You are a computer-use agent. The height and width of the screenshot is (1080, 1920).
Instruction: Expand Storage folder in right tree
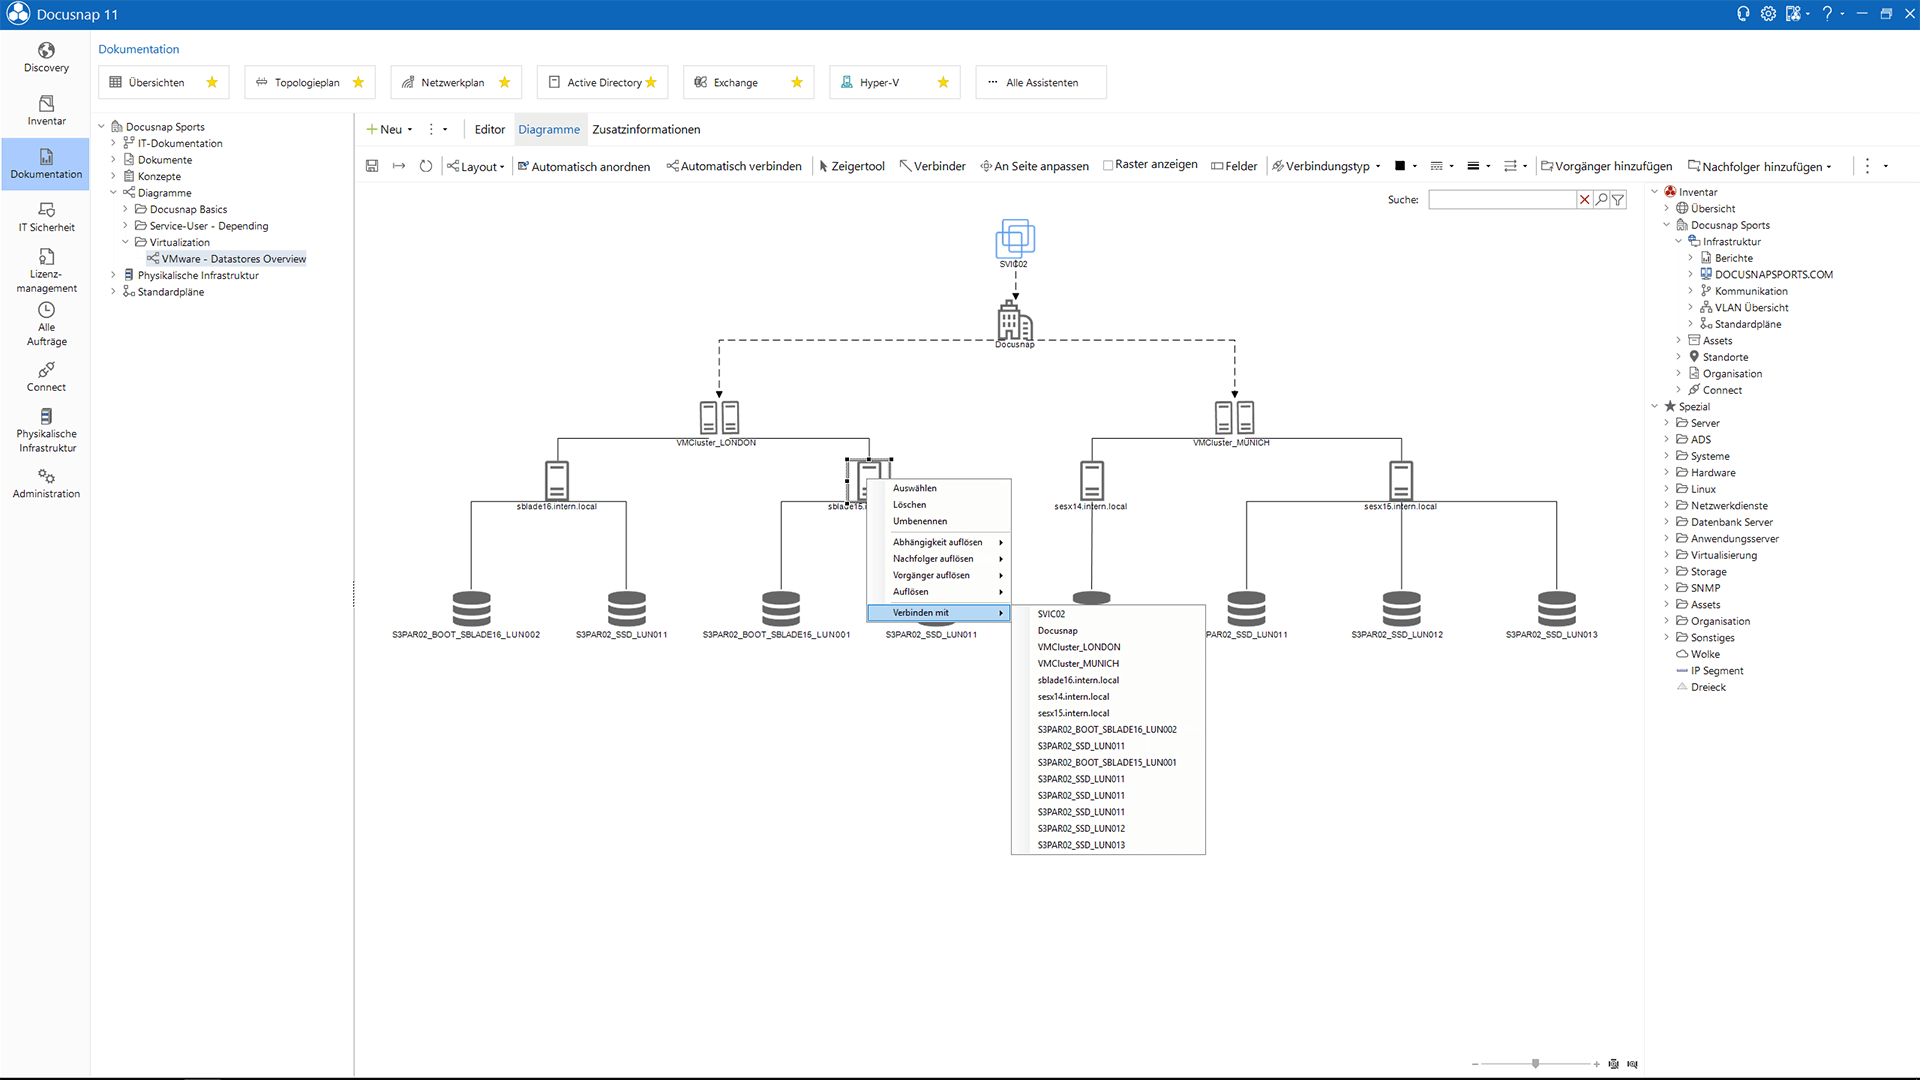pos(1667,571)
